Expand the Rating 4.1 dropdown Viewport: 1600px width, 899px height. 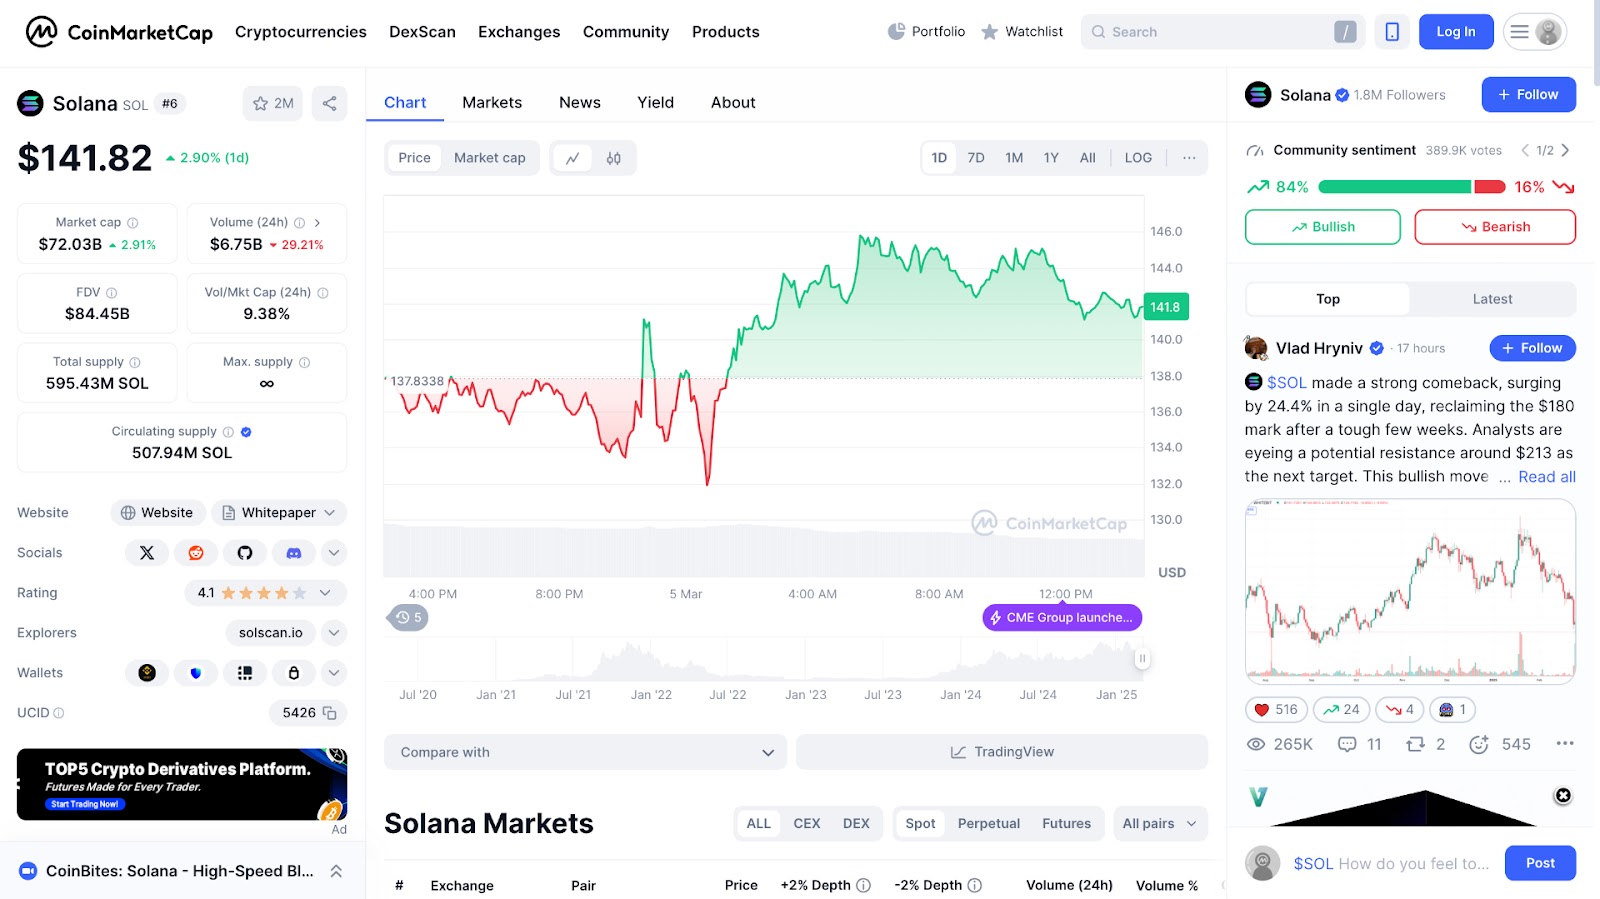click(266, 593)
